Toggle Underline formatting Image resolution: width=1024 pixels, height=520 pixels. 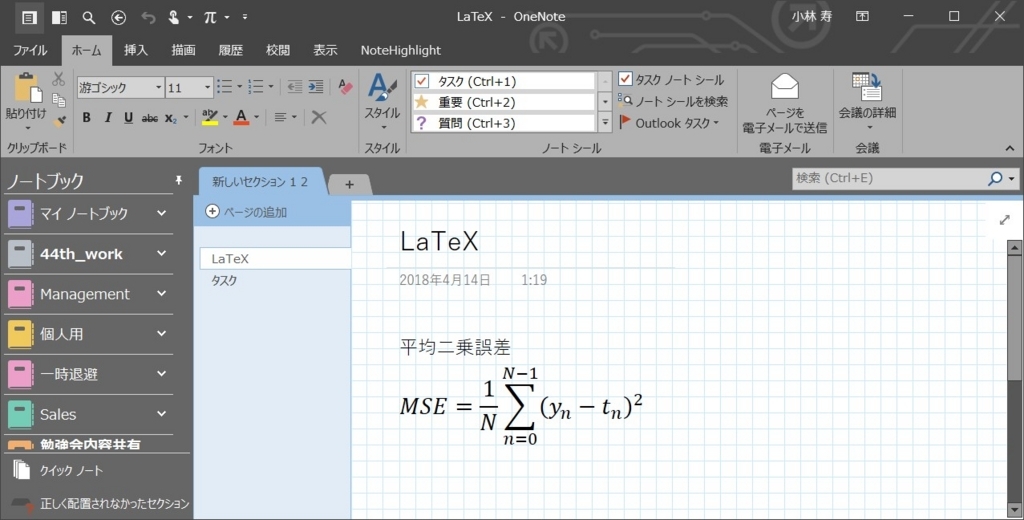129,118
